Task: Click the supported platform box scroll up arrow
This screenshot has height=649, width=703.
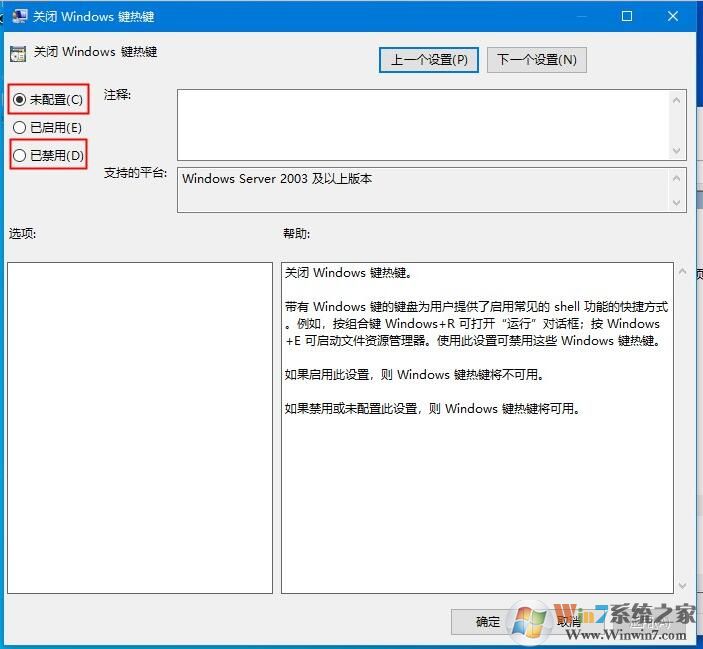Action: 677,178
